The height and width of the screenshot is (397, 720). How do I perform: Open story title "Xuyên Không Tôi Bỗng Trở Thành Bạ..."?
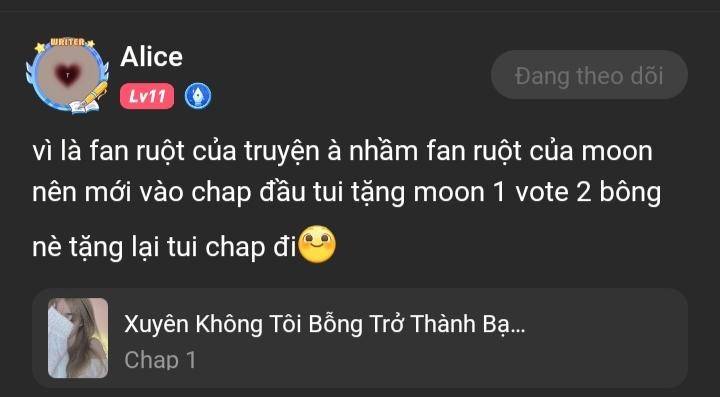click(x=324, y=324)
